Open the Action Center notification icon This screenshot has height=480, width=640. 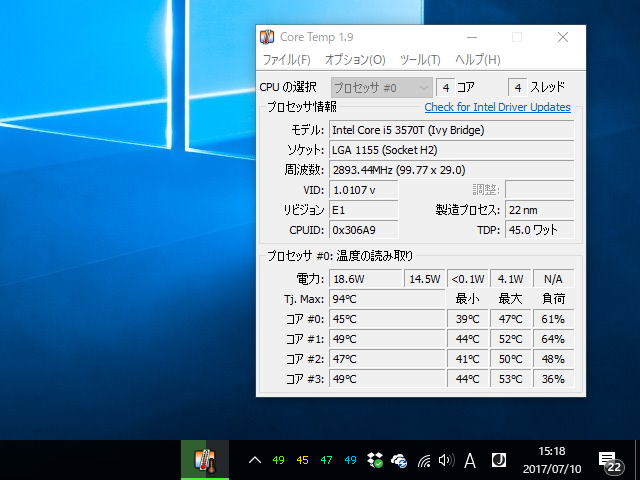(x=610, y=461)
